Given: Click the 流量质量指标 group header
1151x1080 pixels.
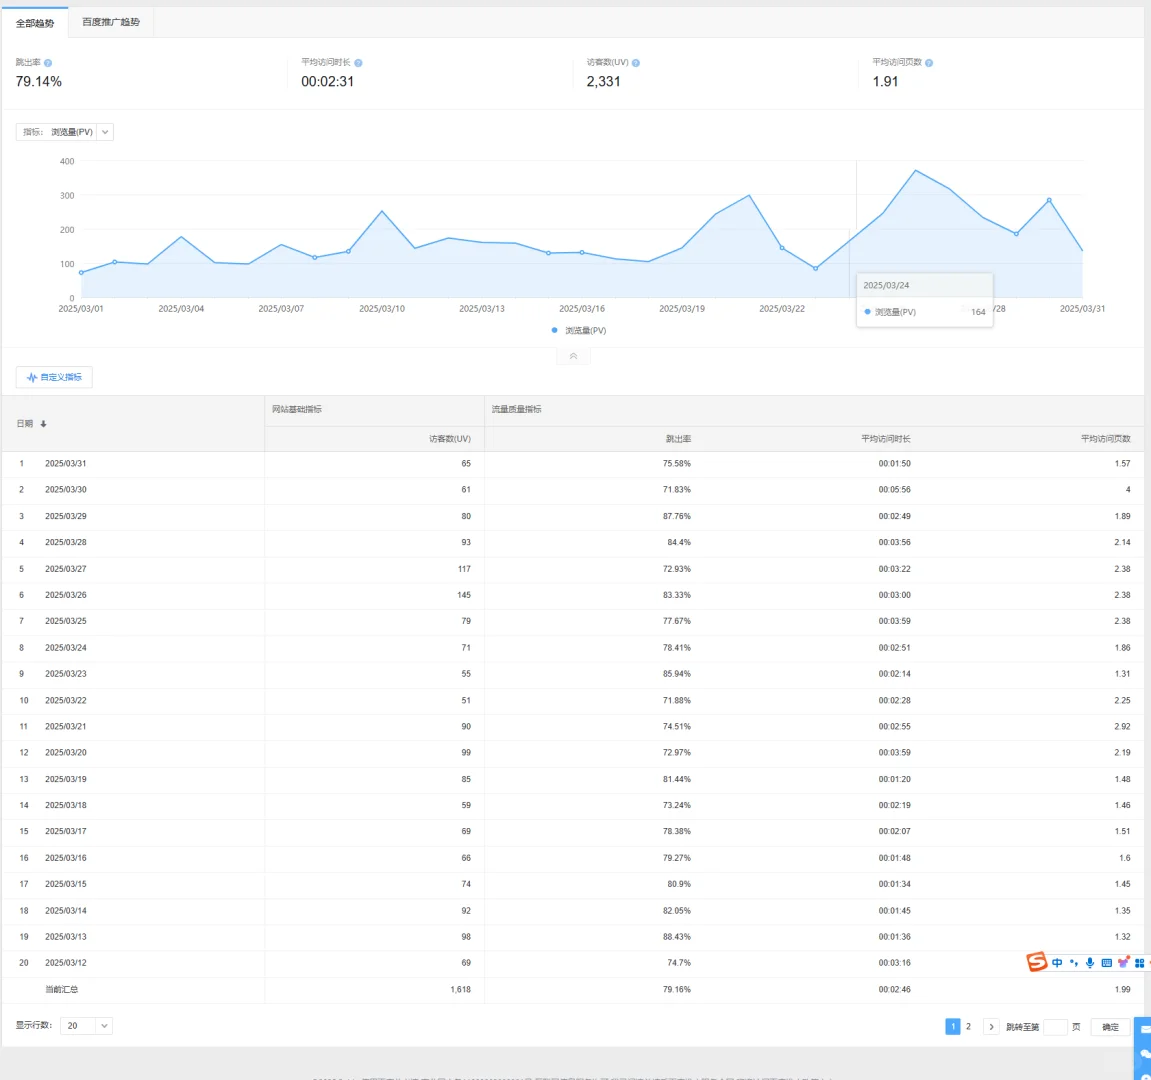Looking at the screenshot, I should pos(517,410).
